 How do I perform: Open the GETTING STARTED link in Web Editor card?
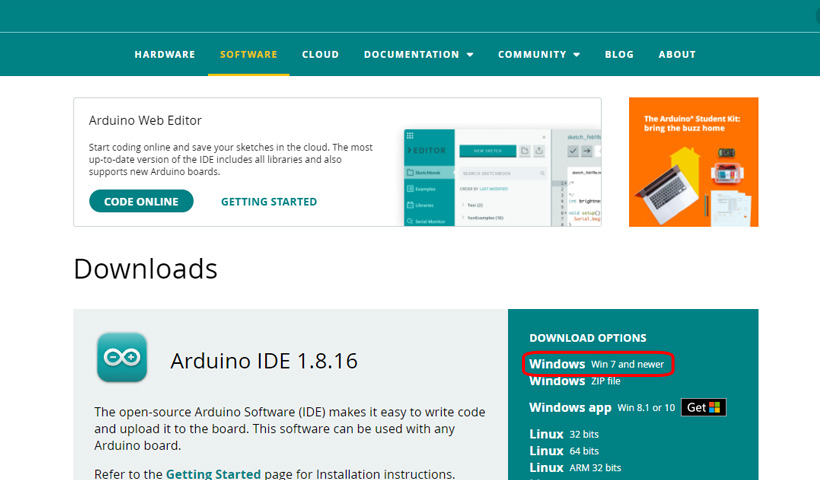[x=269, y=202]
